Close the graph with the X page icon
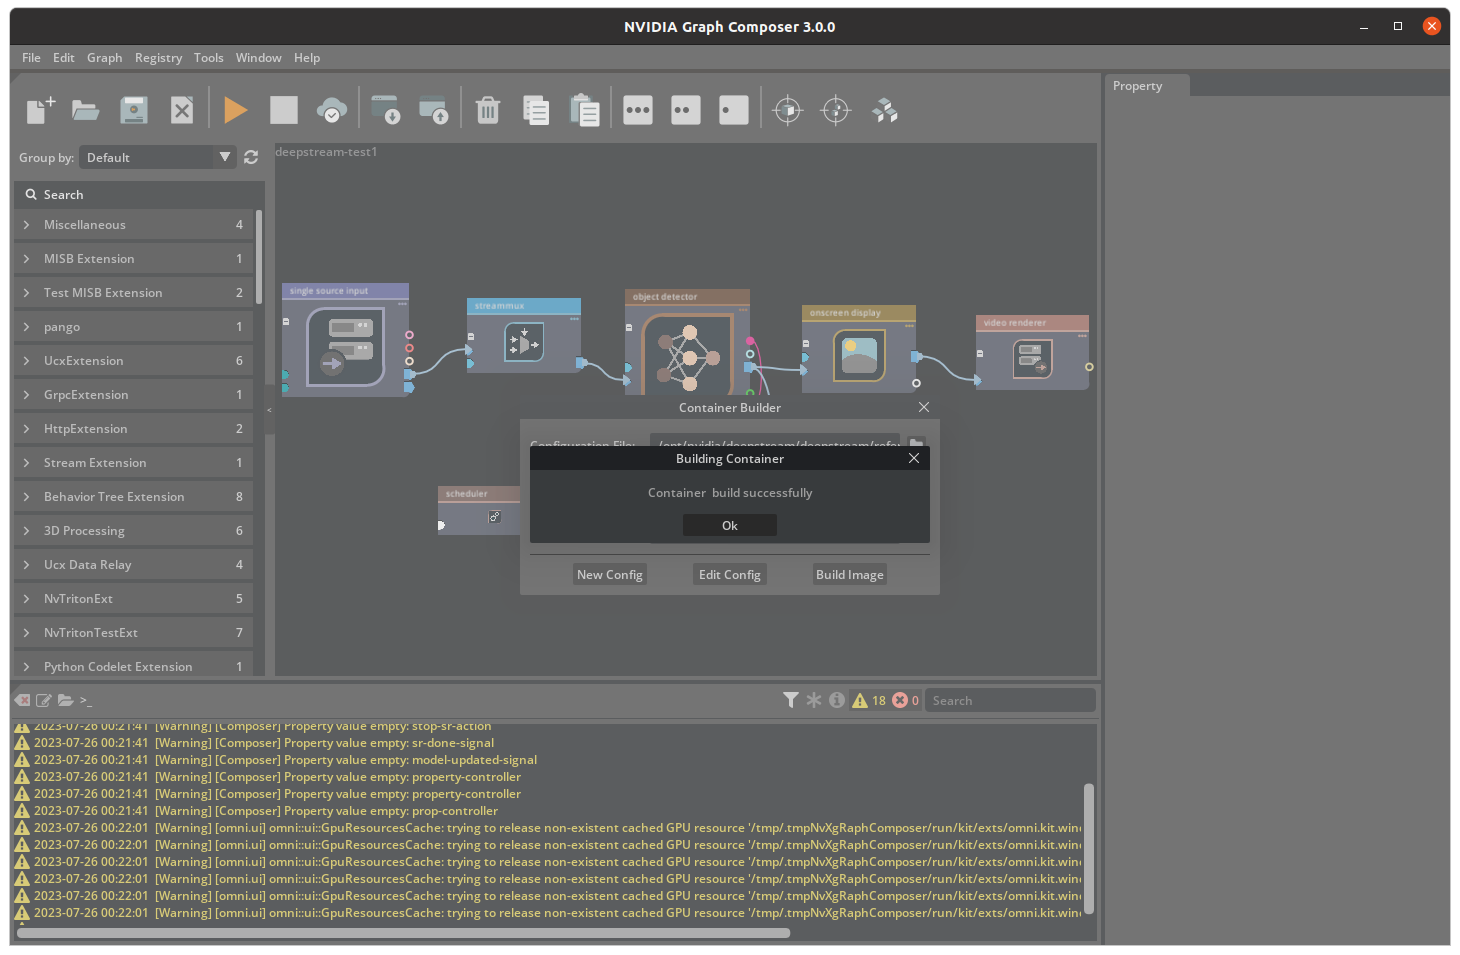The width and height of the screenshot is (1460, 955). pyautogui.click(x=182, y=110)
